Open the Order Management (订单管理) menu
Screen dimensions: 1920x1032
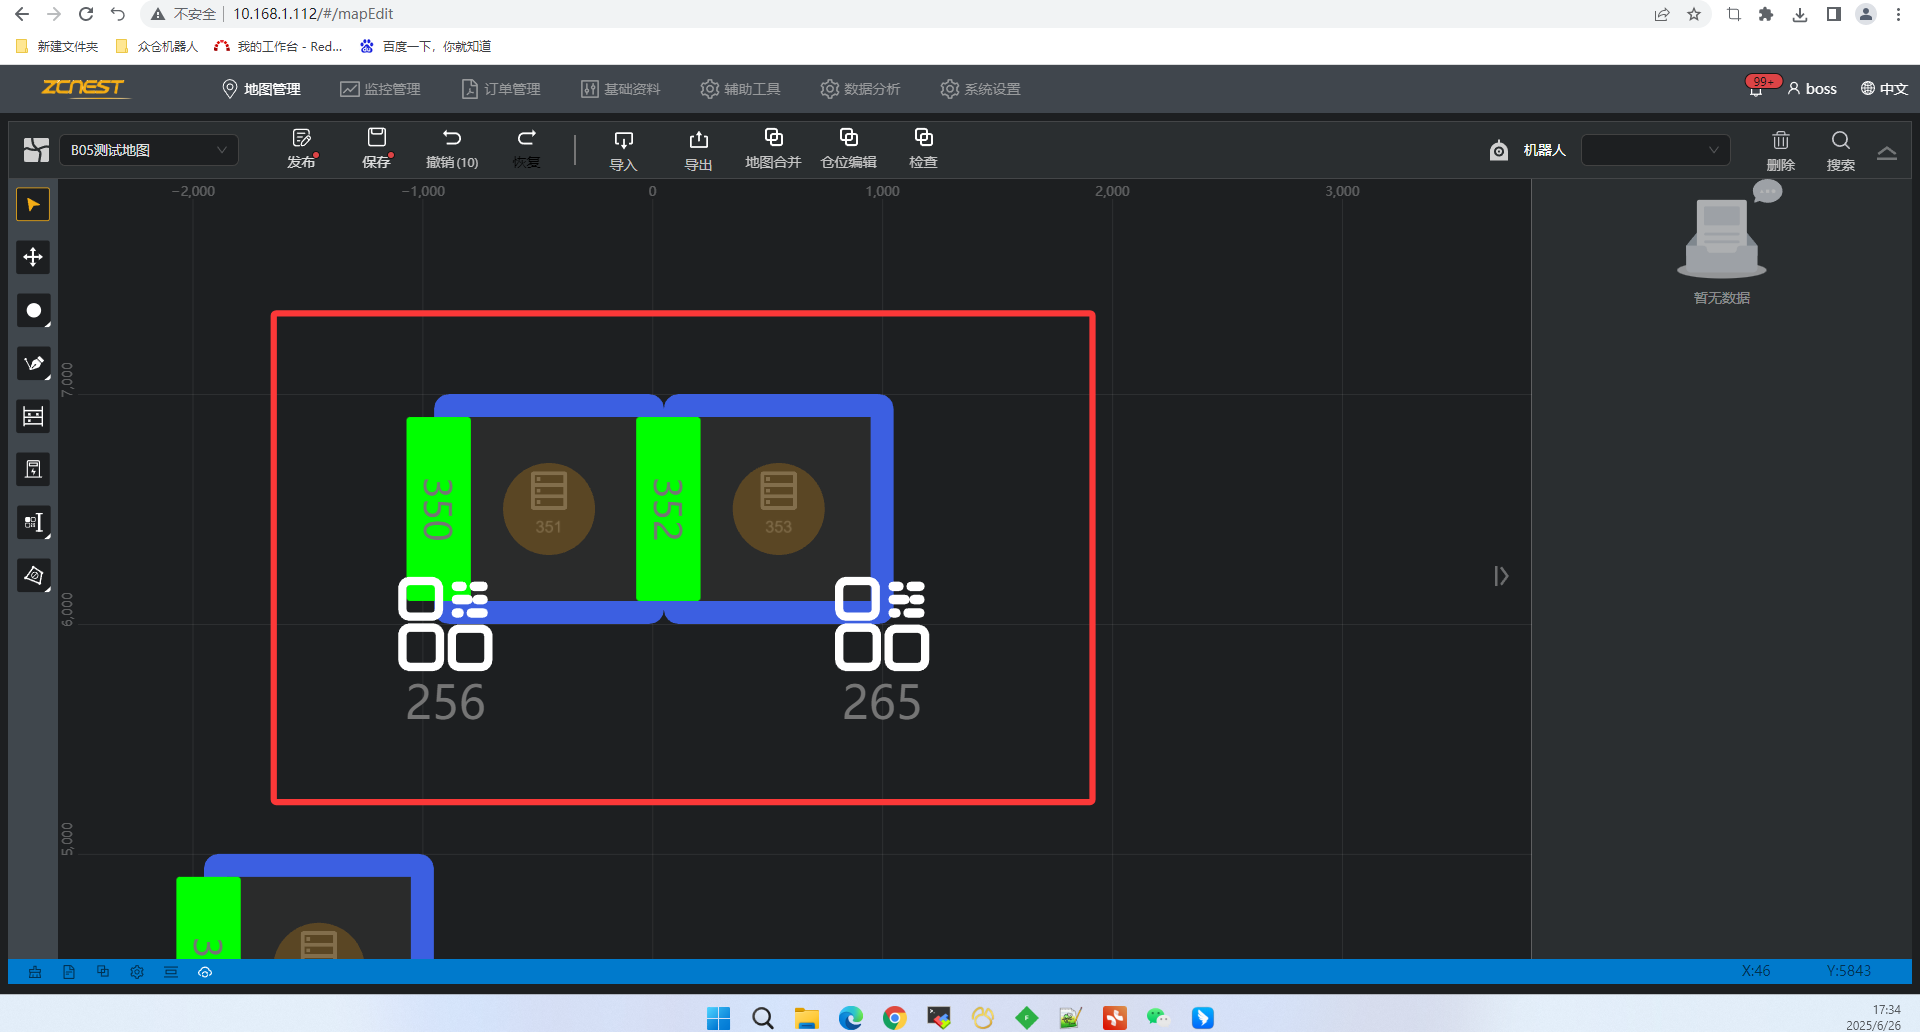pyautogui.click(x=500, y=89)
